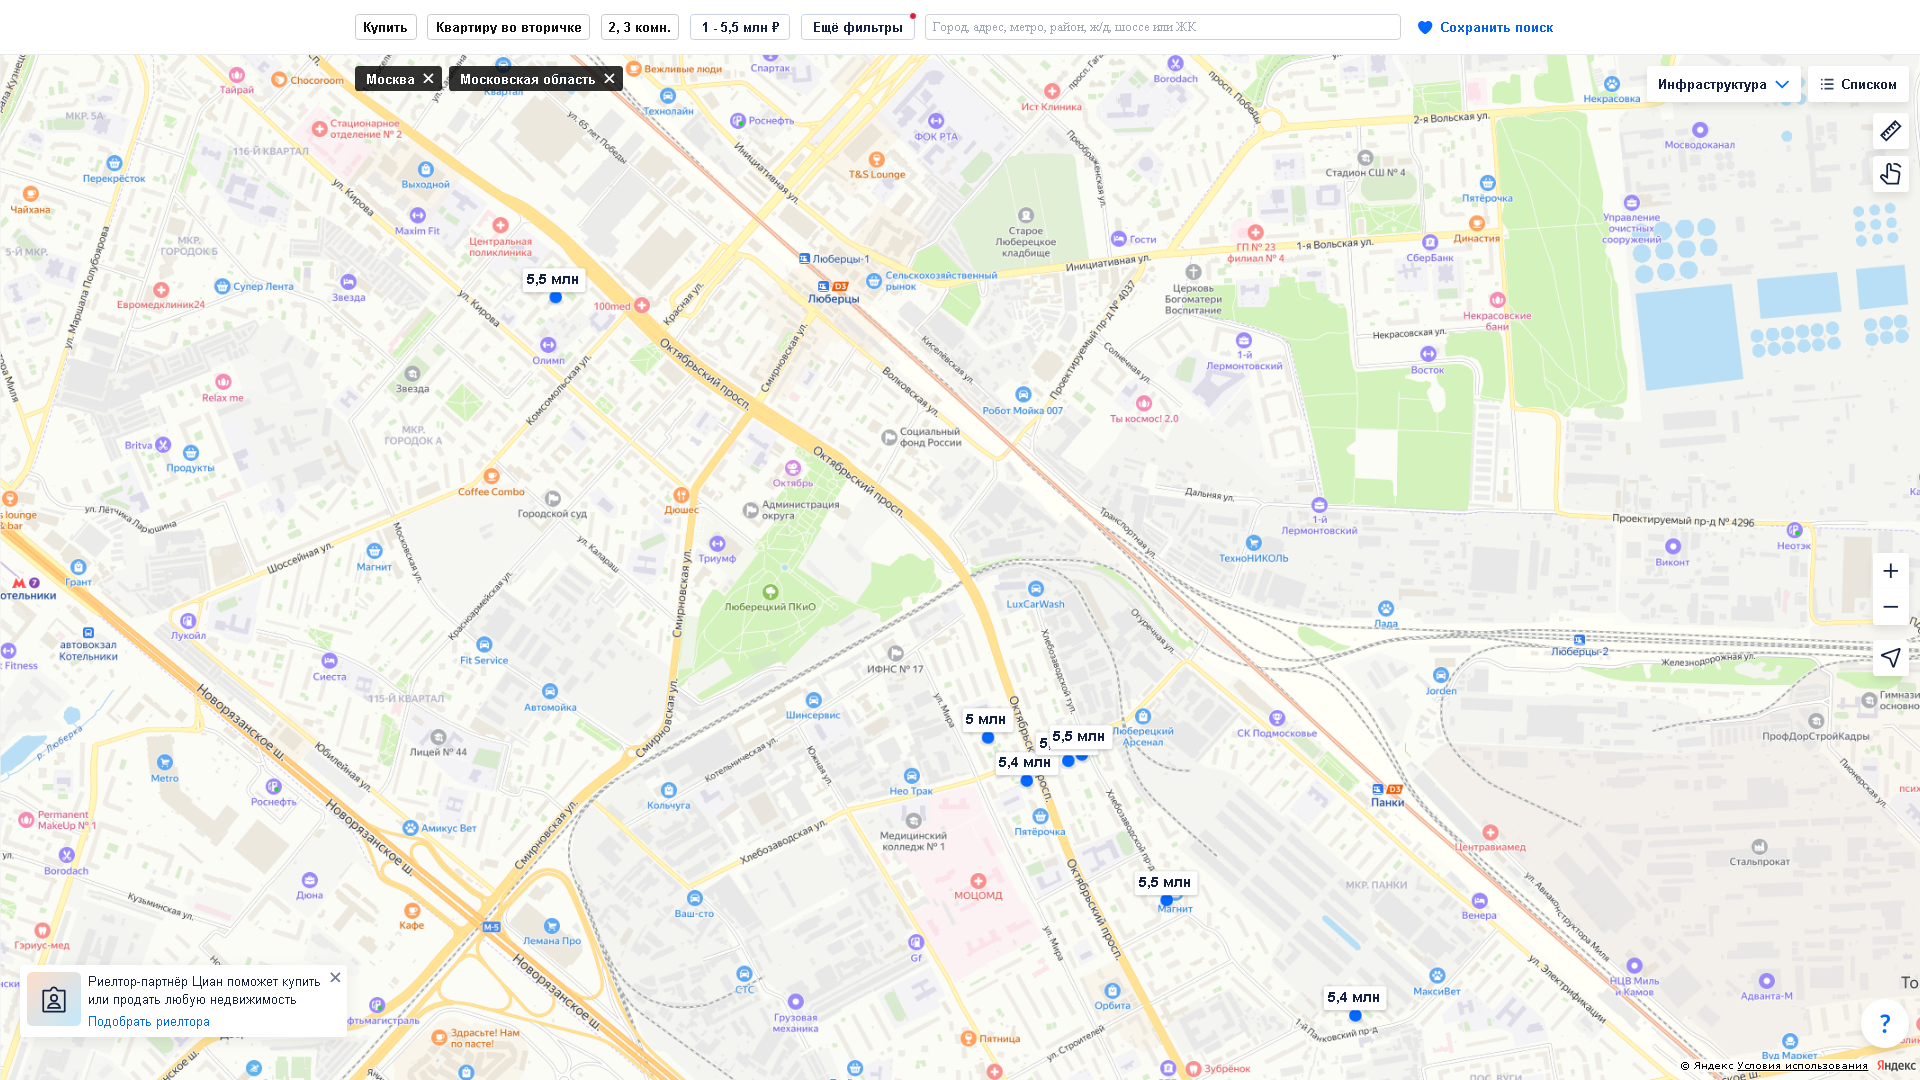This screenshot has width=1920, height=1080.
Task: Select the draw-area hand tool icon
Action: point(1890,174)
